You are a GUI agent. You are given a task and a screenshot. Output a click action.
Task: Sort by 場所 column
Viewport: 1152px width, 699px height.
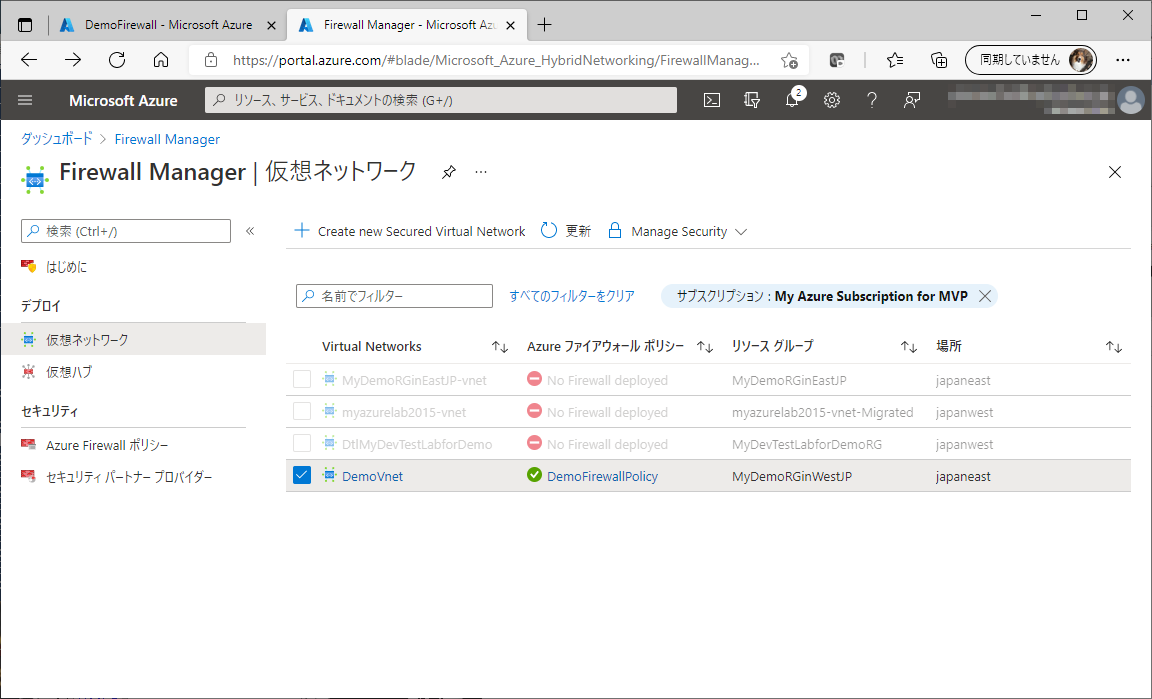click(x=1114, y=347)
